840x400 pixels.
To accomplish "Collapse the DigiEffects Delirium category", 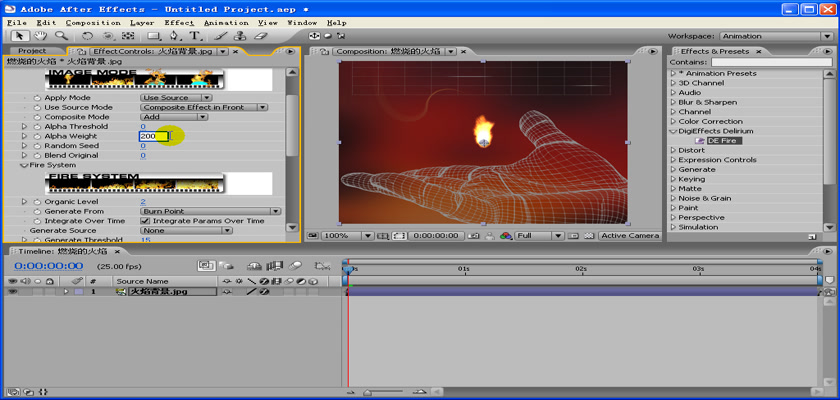I will [673, 131].
